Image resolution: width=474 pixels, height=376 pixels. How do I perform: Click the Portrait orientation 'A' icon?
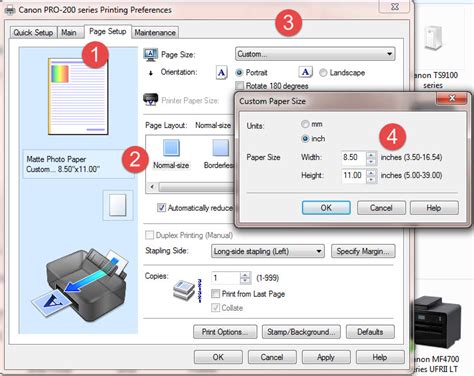pos(221,73)
